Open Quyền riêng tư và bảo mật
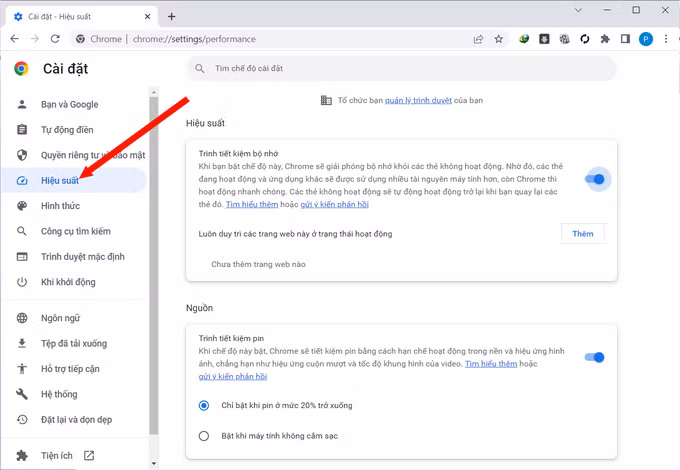This screenshot has height=470, width=680. 92,155
